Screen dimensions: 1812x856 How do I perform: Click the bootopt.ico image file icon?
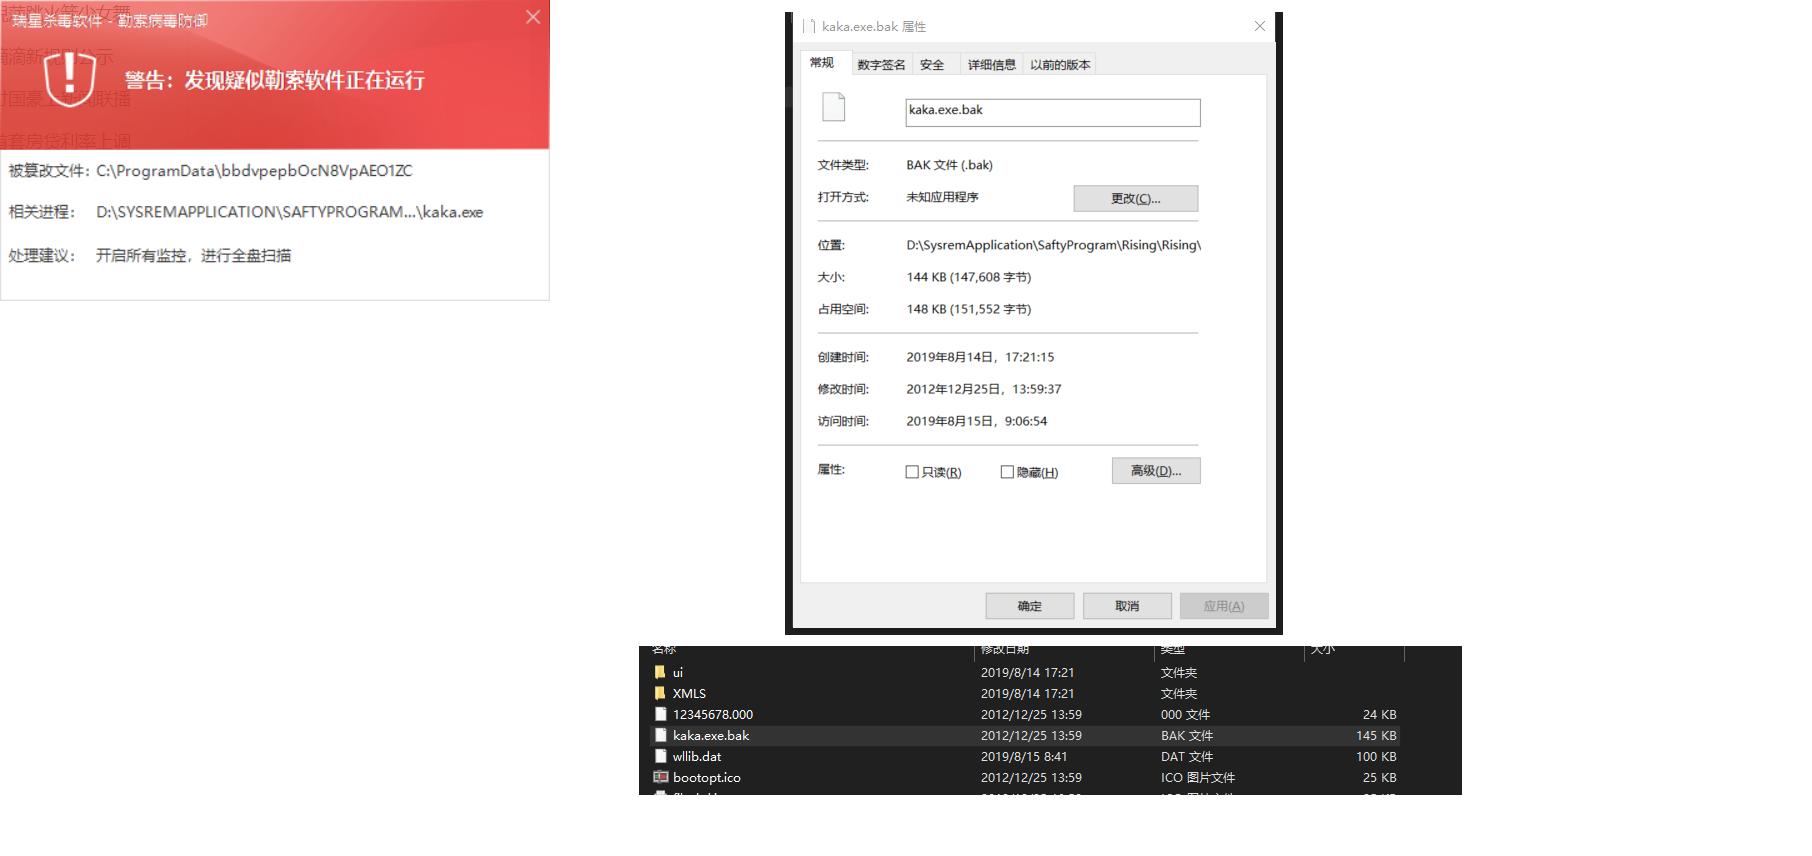tap(660, 777)
